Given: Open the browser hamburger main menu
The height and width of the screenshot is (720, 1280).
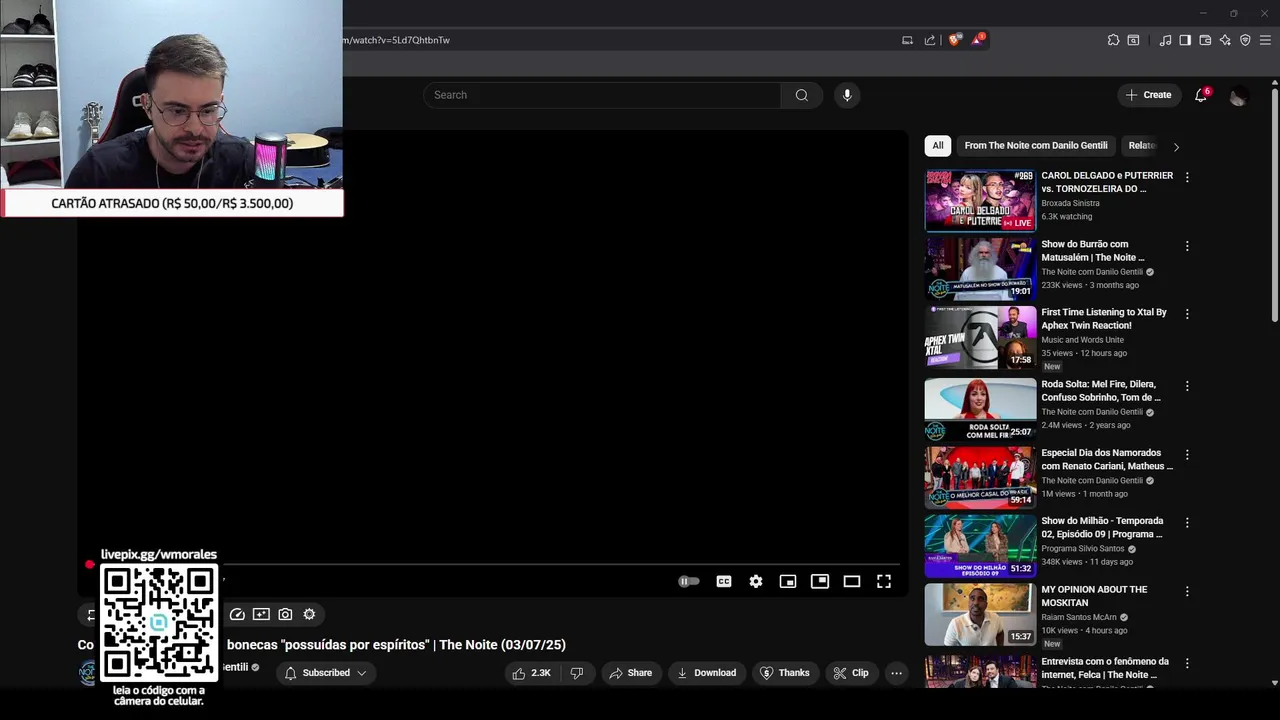Looking at the screenshot, I should 1265,40.
